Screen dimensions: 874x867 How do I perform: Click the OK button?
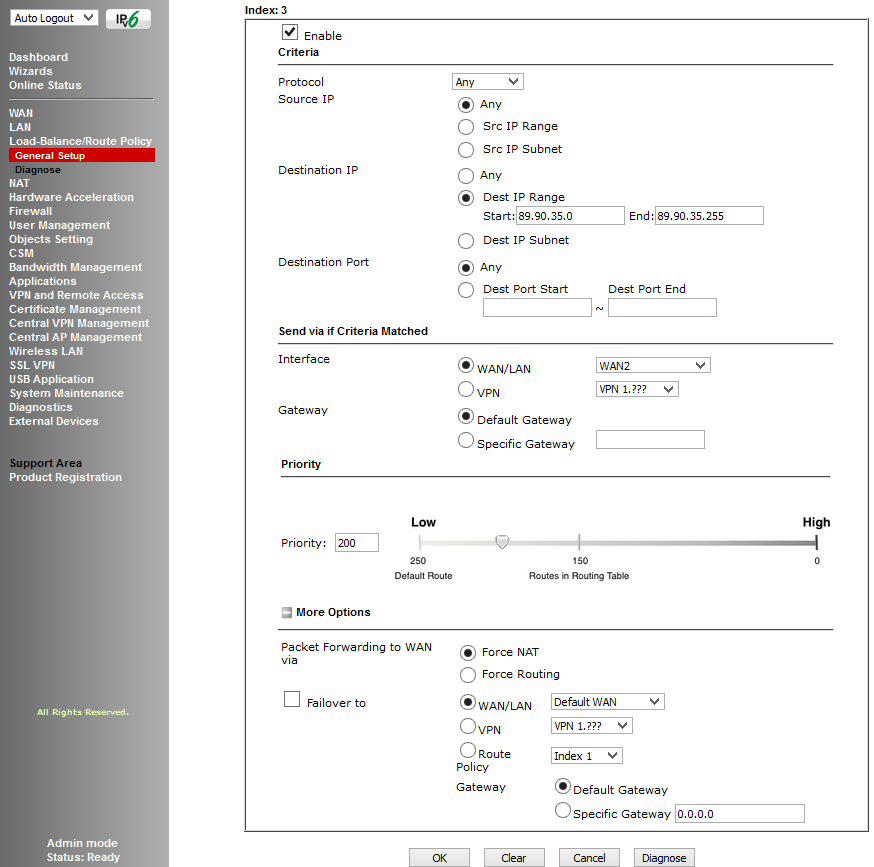tap(439, 858)
